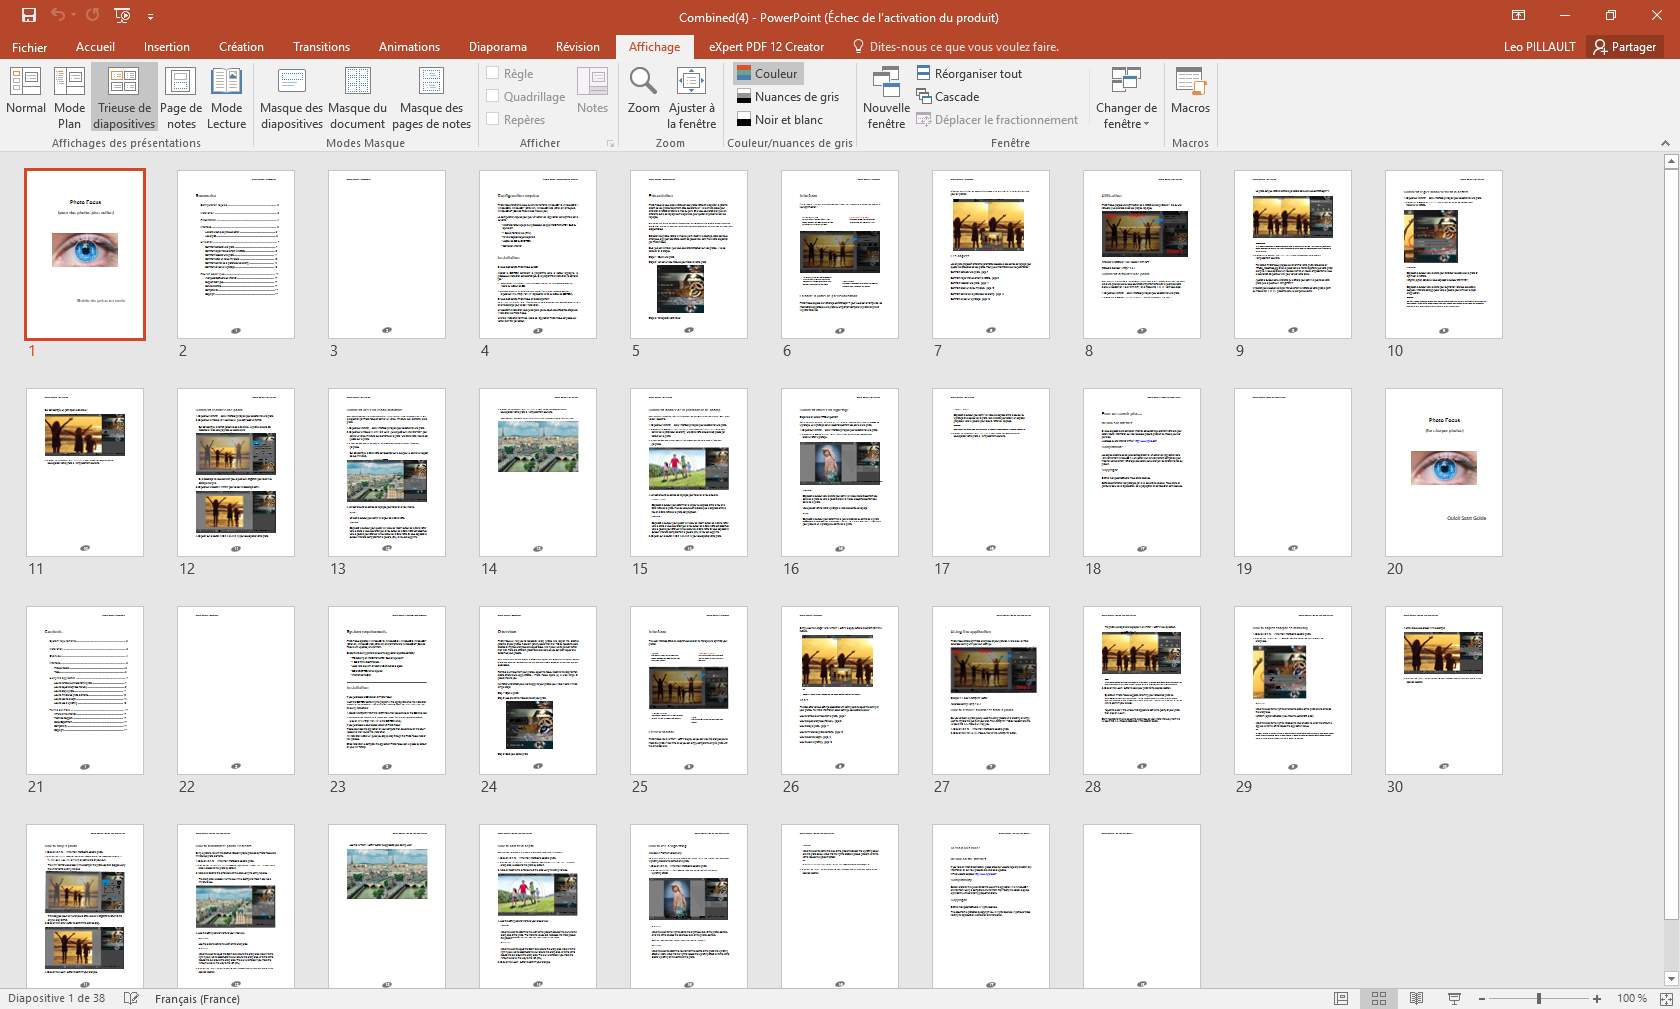Select slide 7 thumbnail
1680x1009 pixels.
pyautogui.click(x=991, y=254)
